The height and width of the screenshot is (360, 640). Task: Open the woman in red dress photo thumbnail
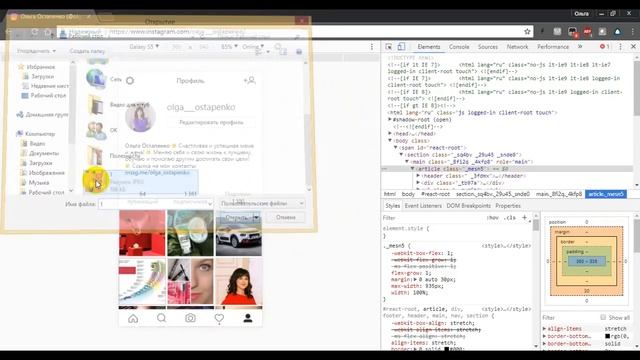tap(239, 281)
